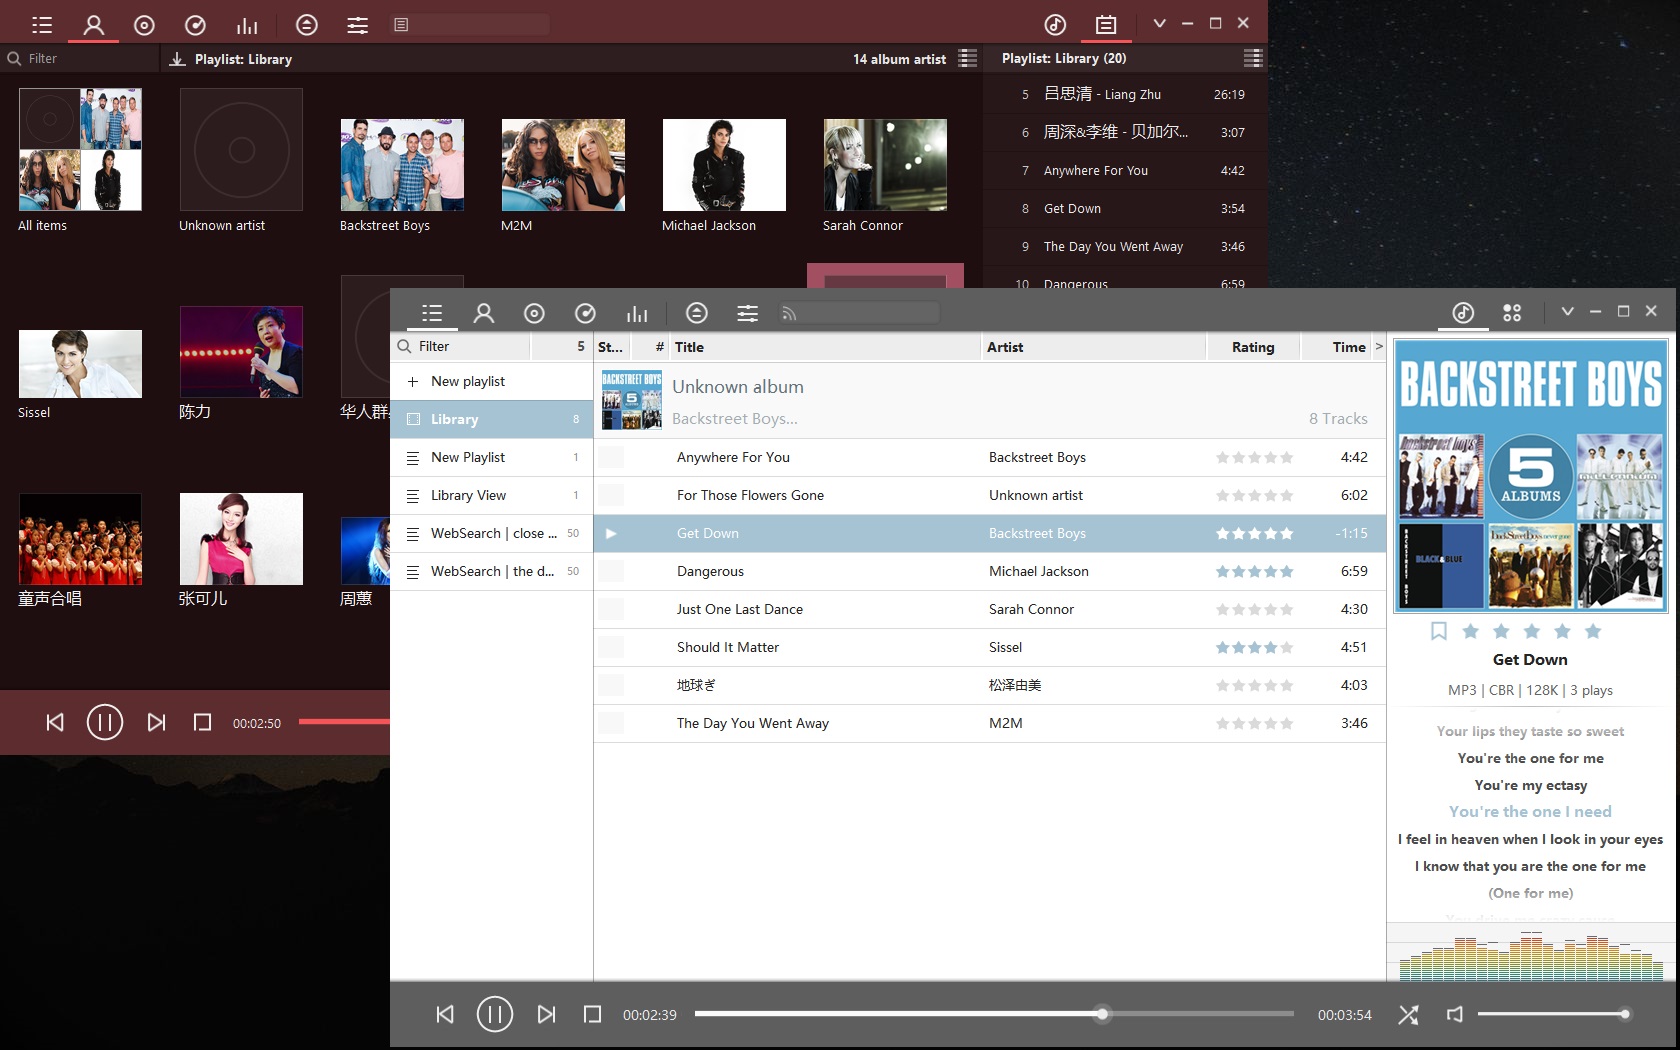Open album view icon in back dark window
This screenshot has width=1680, height=1050.
click(x=144, y=25)
